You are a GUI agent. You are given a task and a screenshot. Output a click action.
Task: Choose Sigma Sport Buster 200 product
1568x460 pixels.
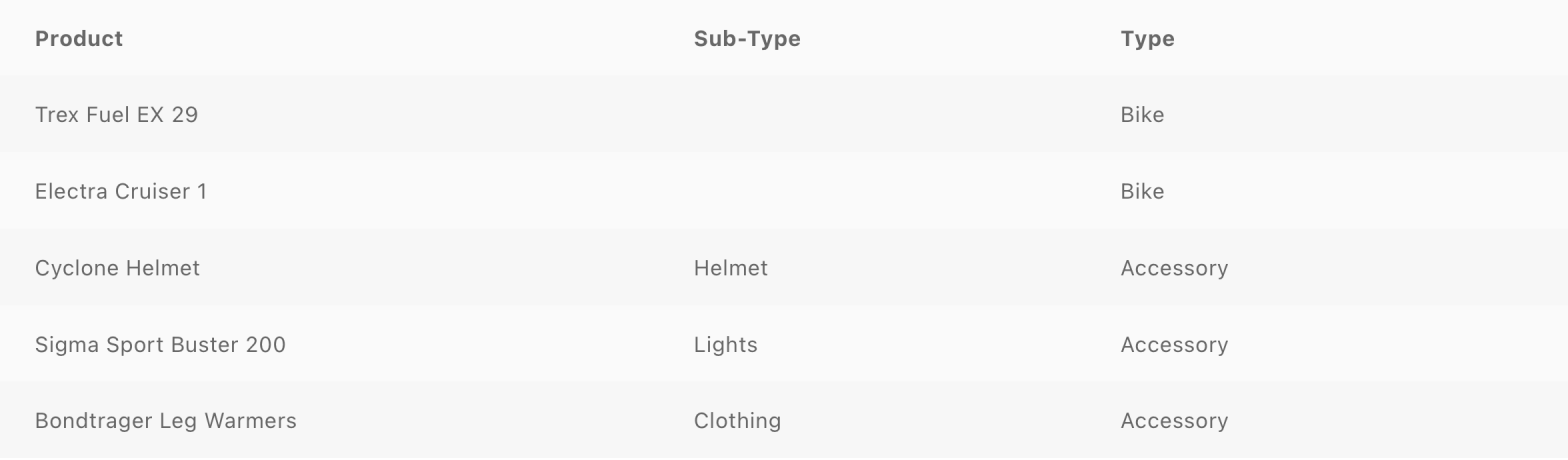tap(160, 345)
